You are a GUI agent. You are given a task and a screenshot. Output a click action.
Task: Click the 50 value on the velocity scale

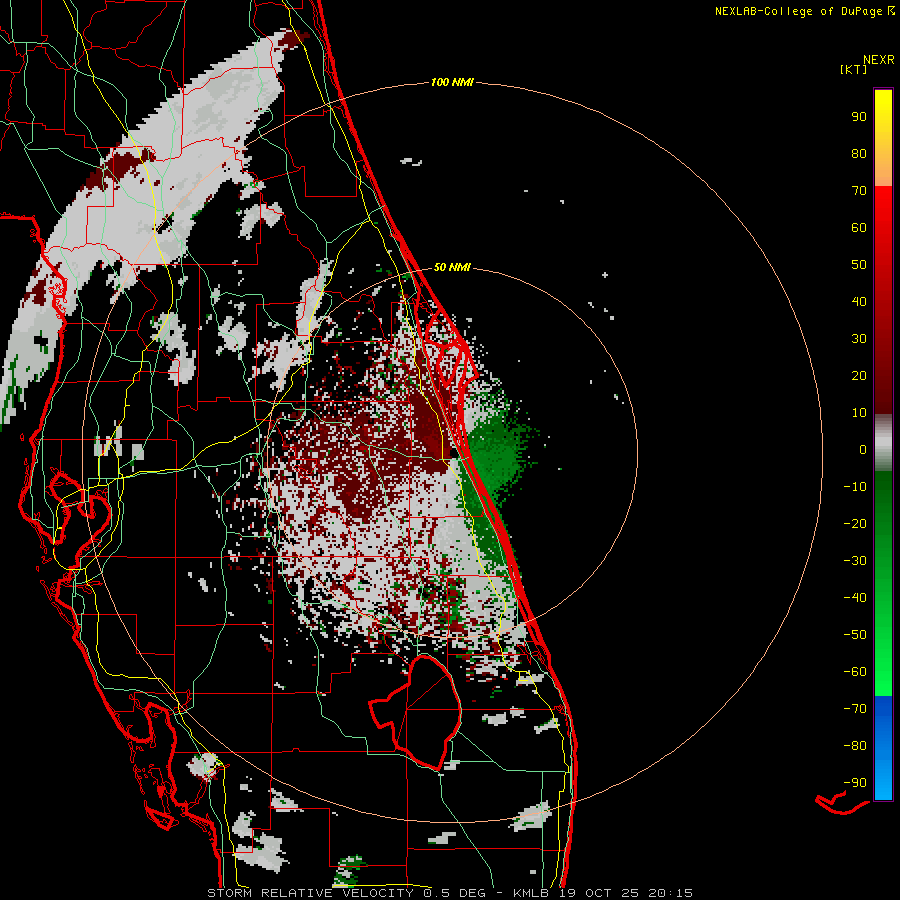coord(859,265)
